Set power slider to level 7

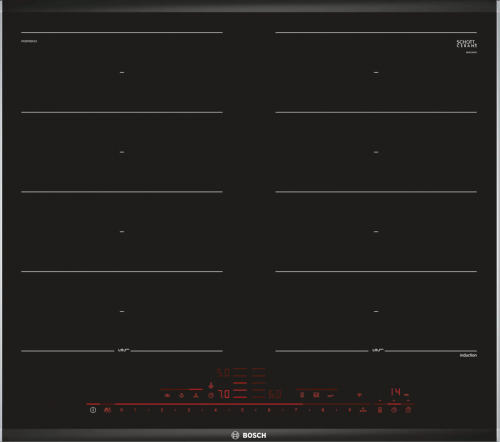coord(296,410)
